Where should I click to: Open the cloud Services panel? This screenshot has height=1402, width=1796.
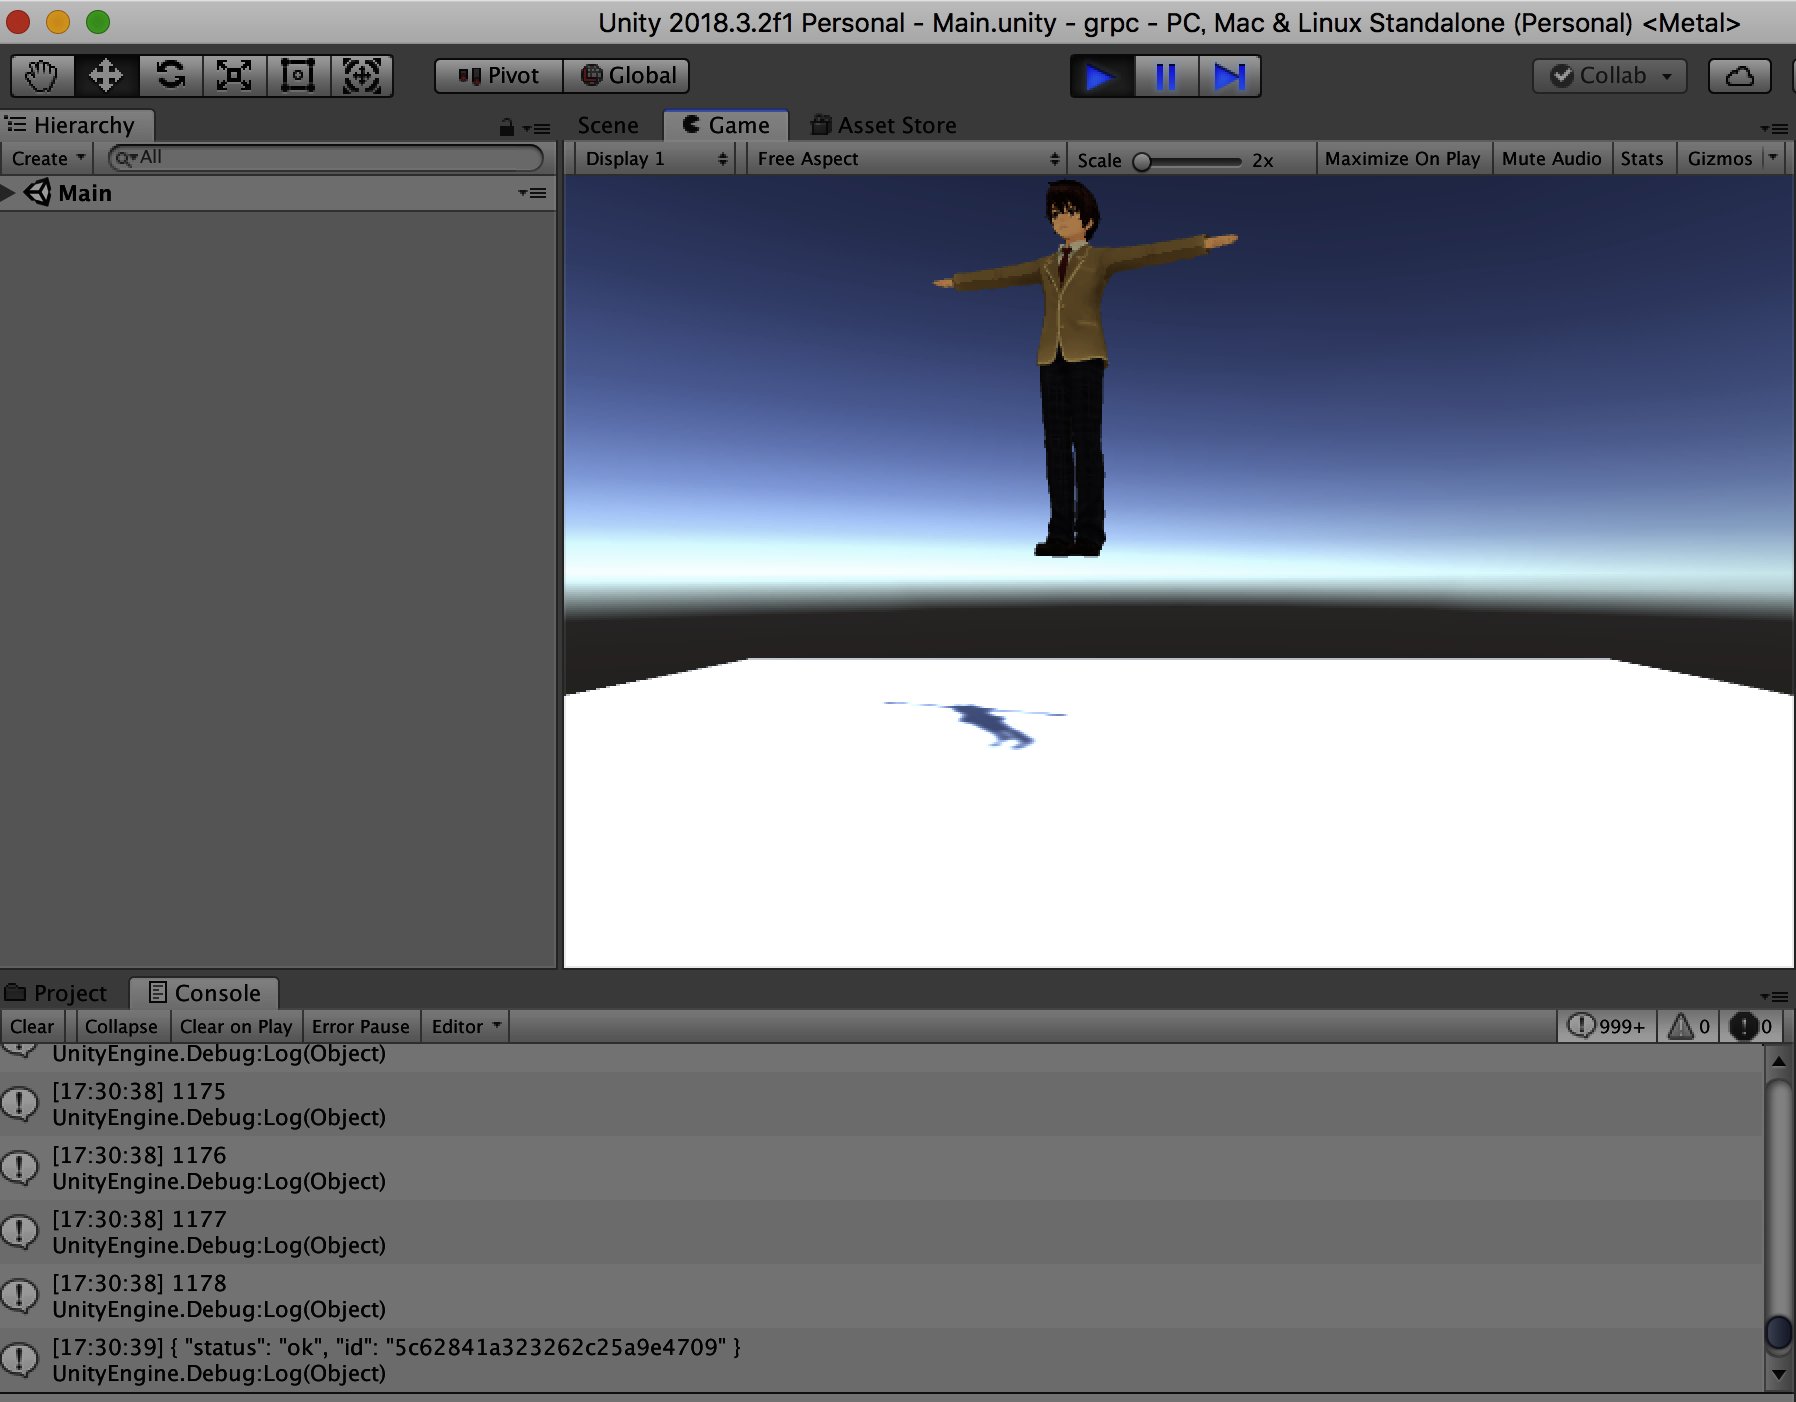[x=1740, y=76]
